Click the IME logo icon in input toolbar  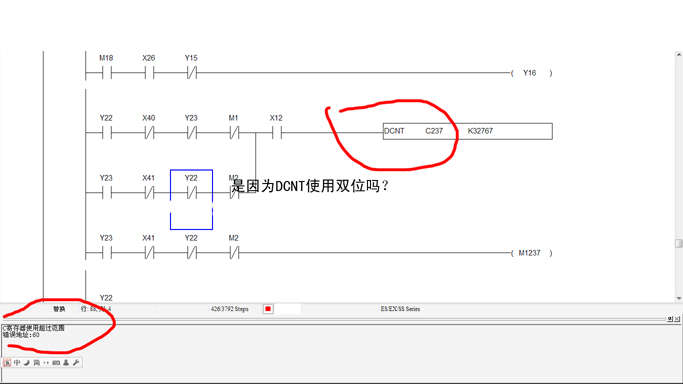[x=7, y=363]
